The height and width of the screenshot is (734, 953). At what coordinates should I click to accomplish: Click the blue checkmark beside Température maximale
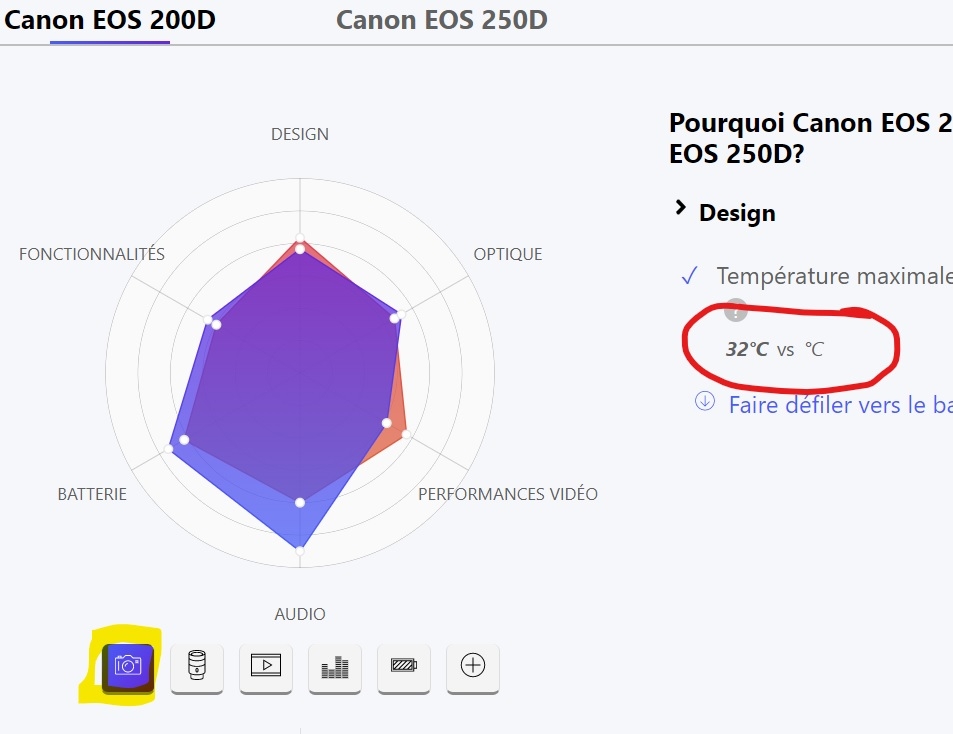coord(690,276)
